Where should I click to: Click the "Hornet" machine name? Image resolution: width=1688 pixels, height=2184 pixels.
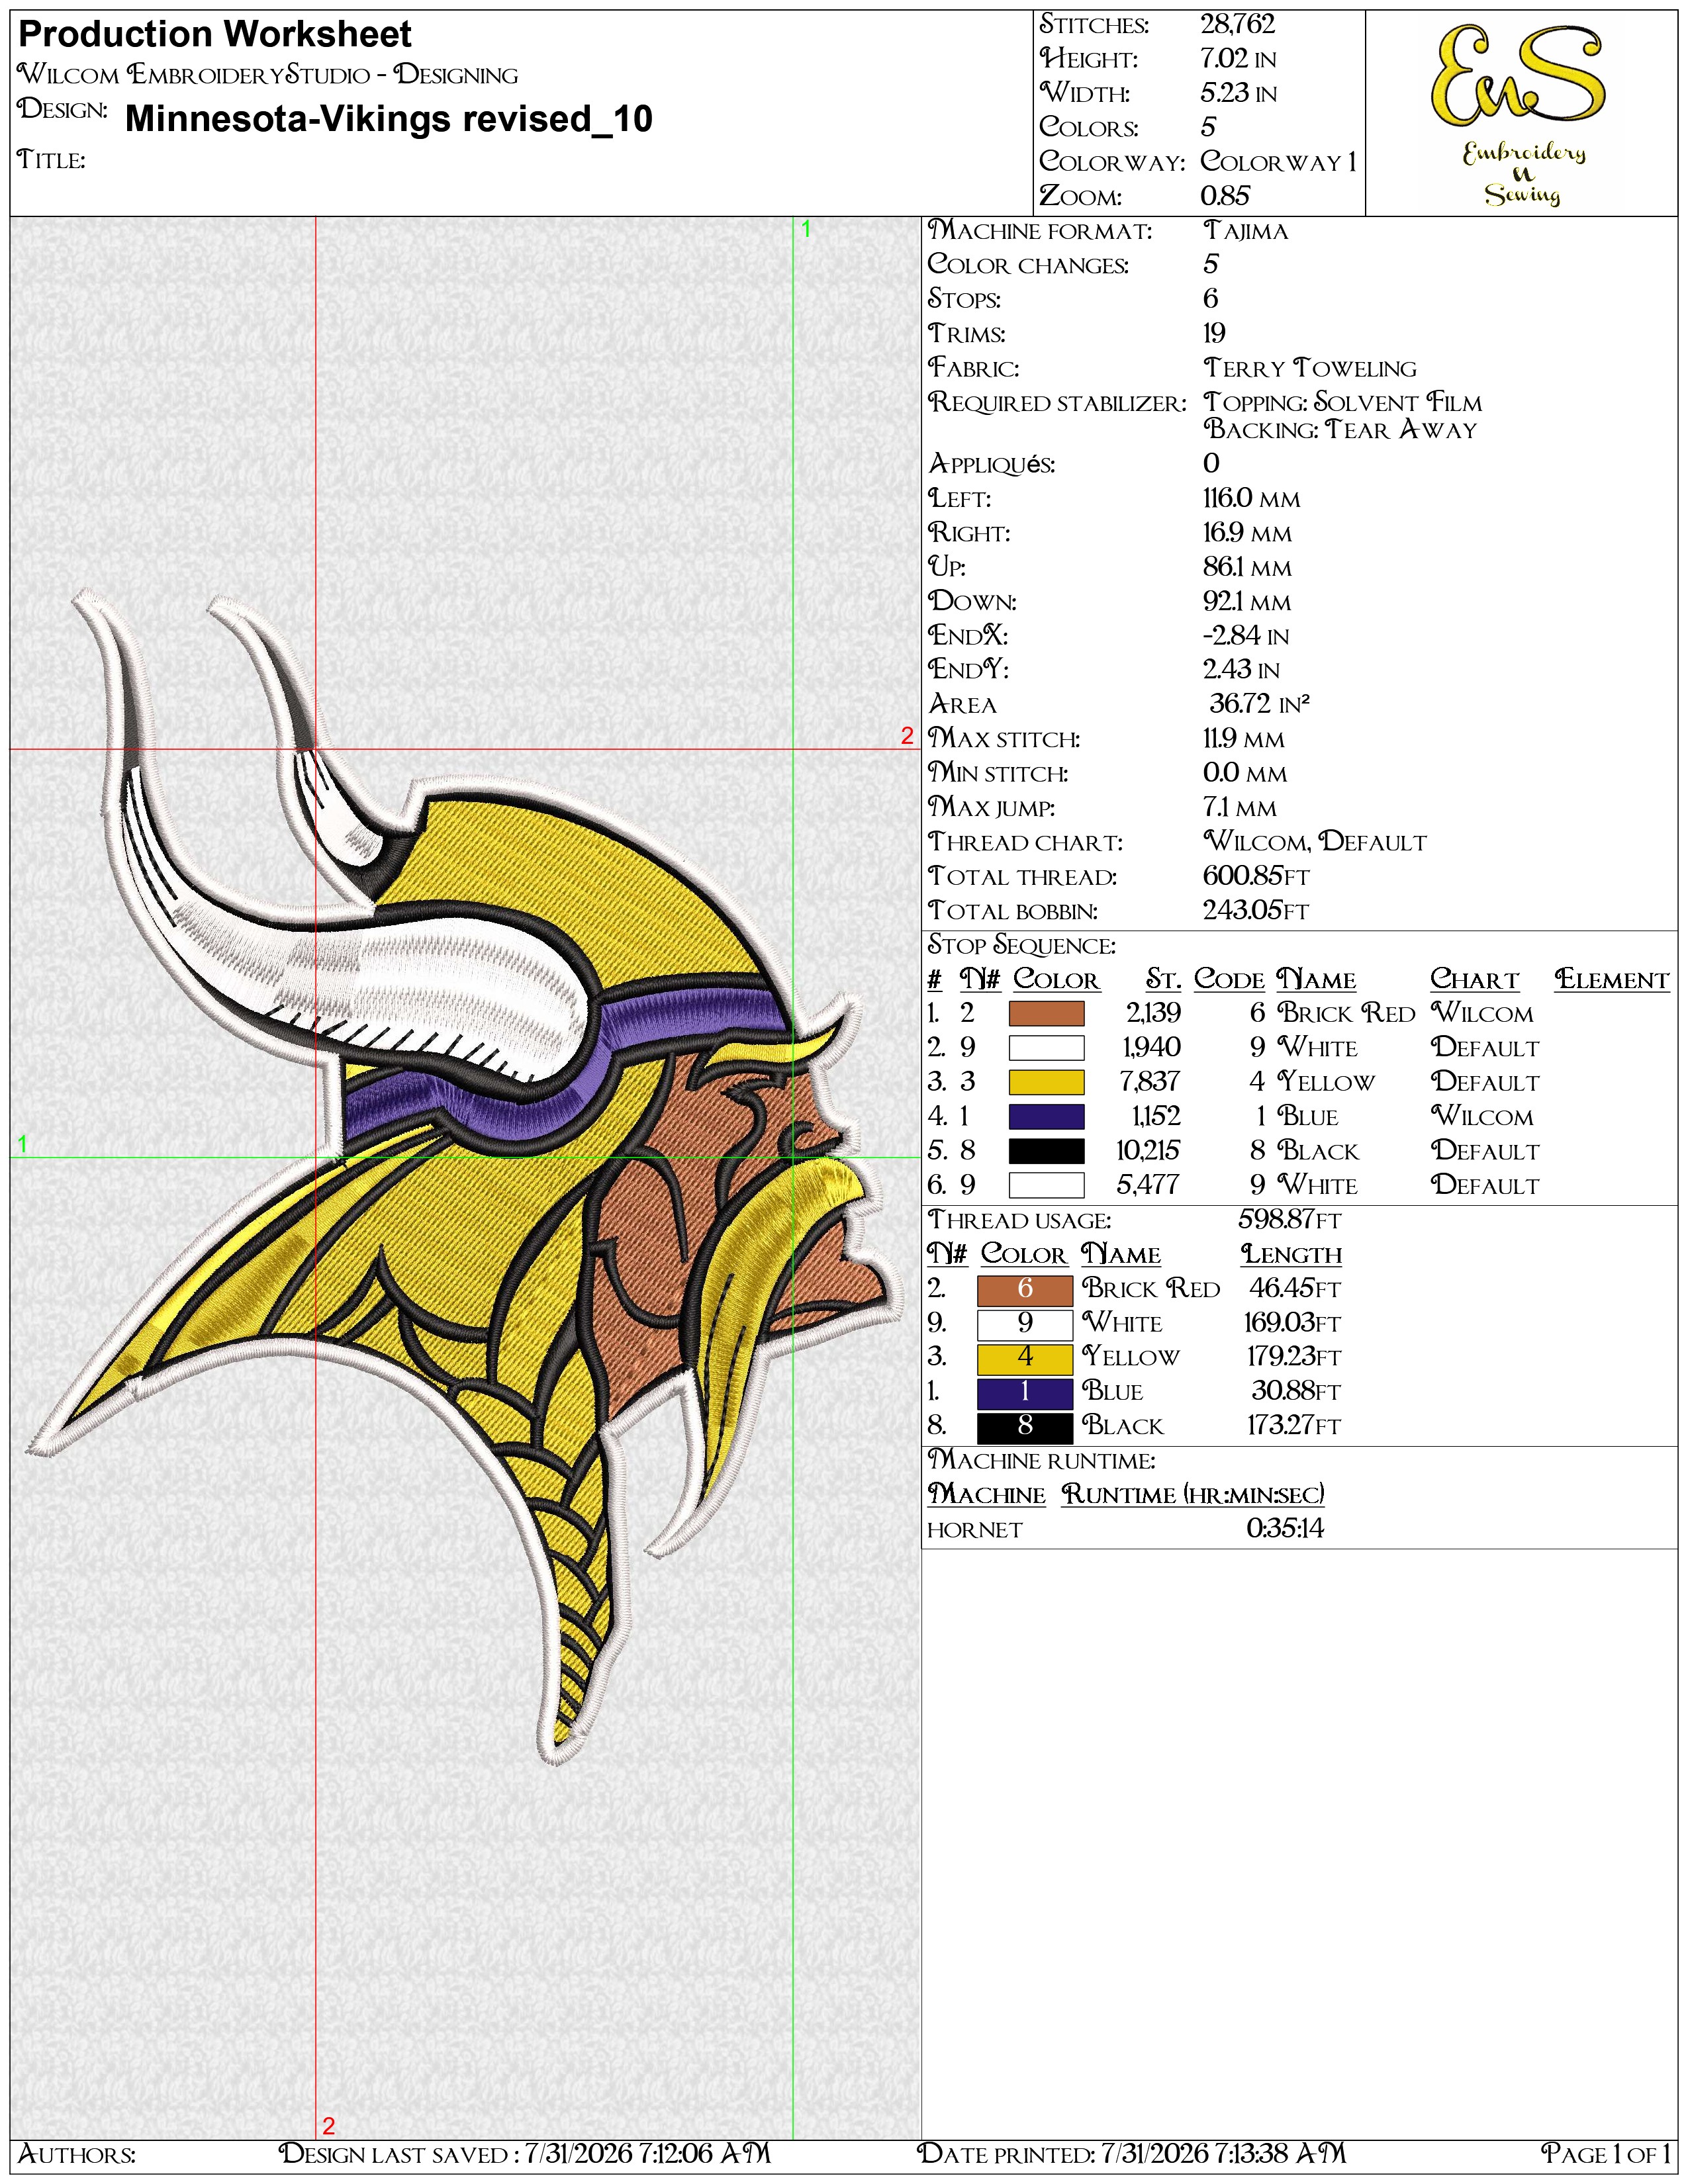click(975, 1531)
